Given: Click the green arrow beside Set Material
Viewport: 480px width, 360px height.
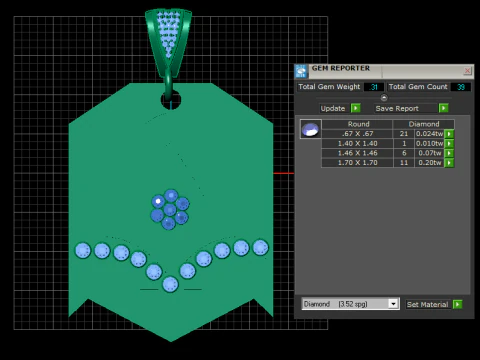Looking at the screenshot, I should pyautogui.click(x=458, y=304).
